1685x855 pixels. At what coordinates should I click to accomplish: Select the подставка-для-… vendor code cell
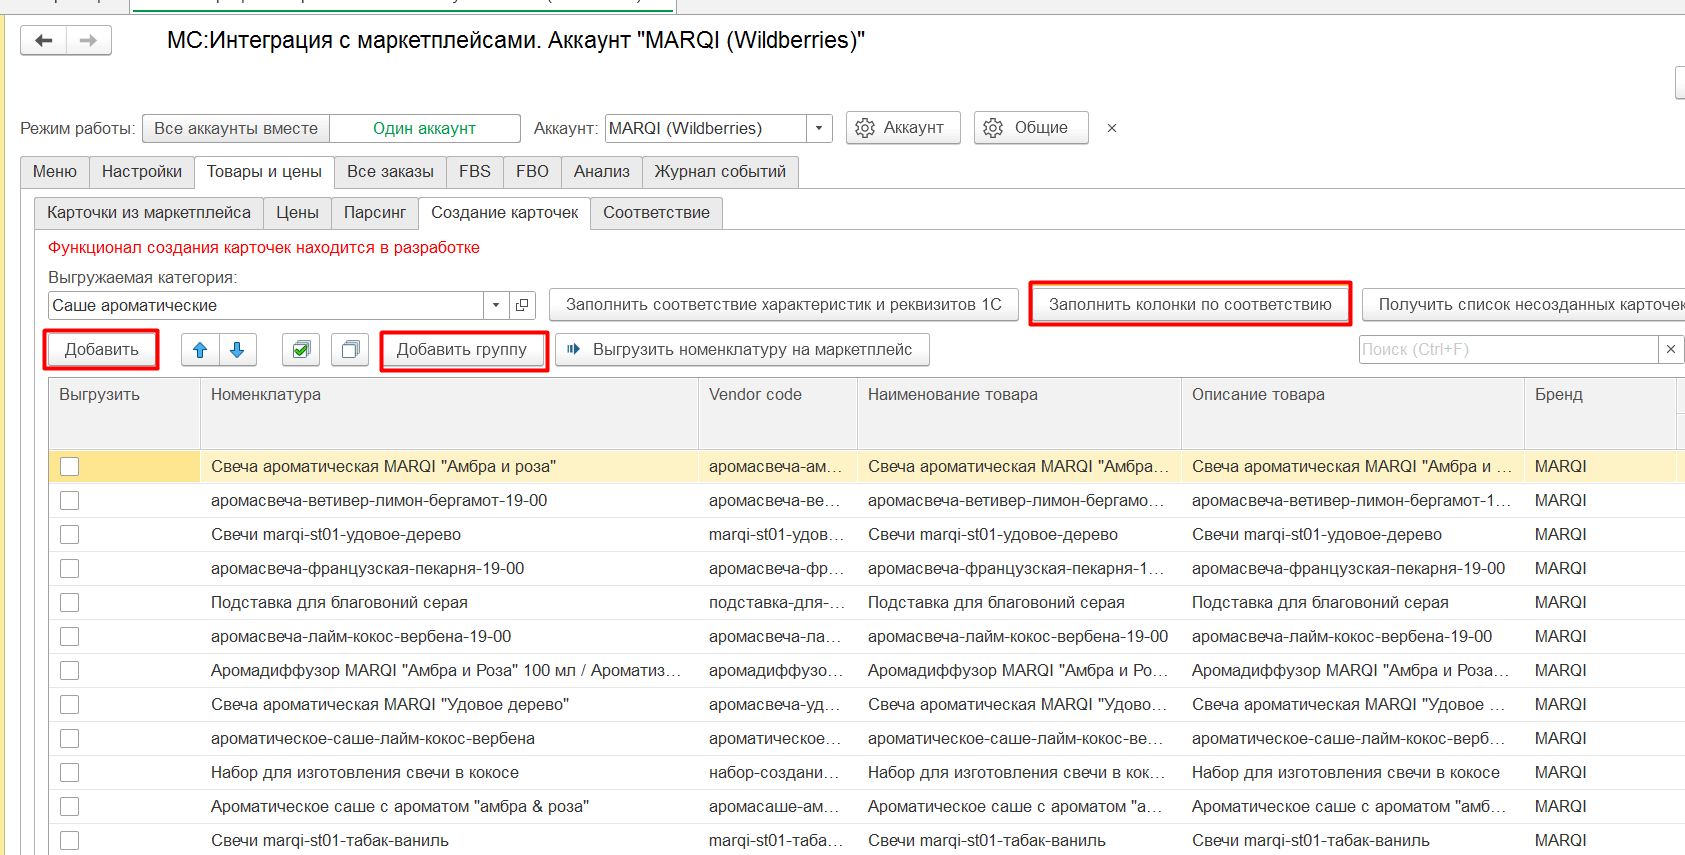[778, 602]
